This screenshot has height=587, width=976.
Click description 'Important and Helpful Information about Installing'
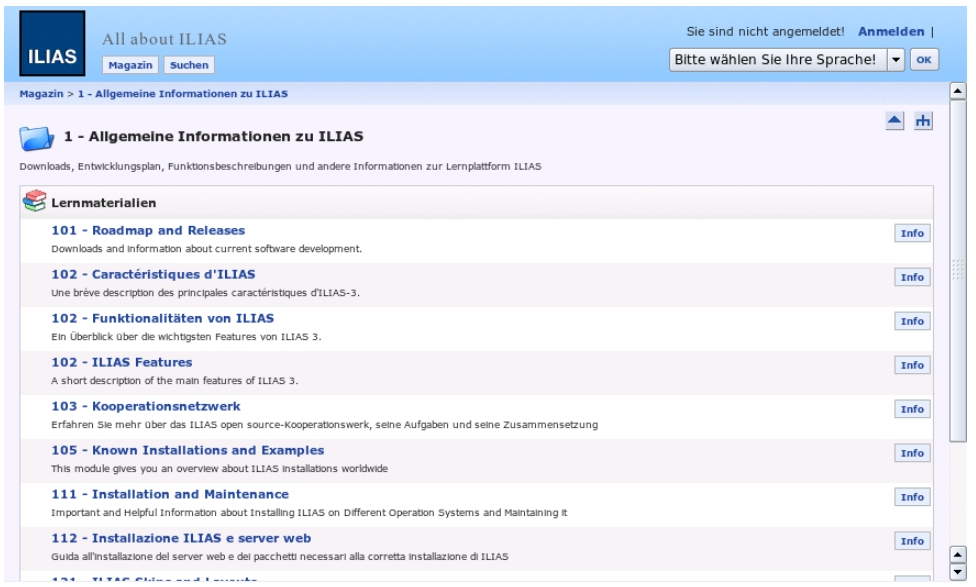click(x=309, y=513)
